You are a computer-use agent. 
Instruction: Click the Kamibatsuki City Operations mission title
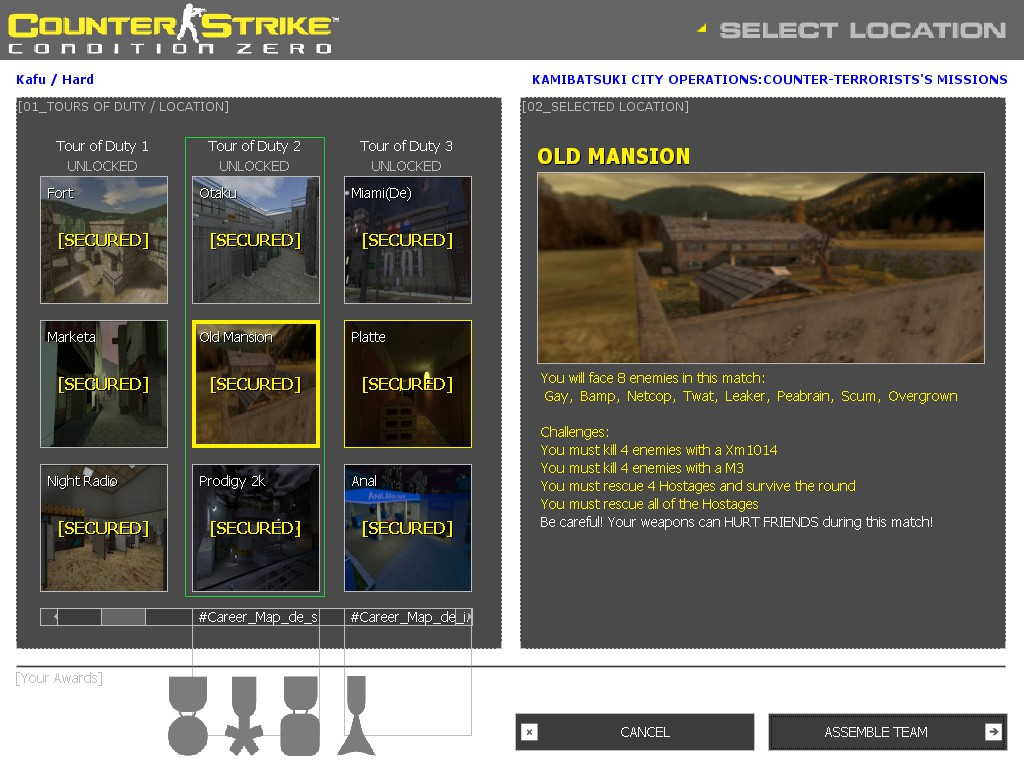click(x=769, y=80)
